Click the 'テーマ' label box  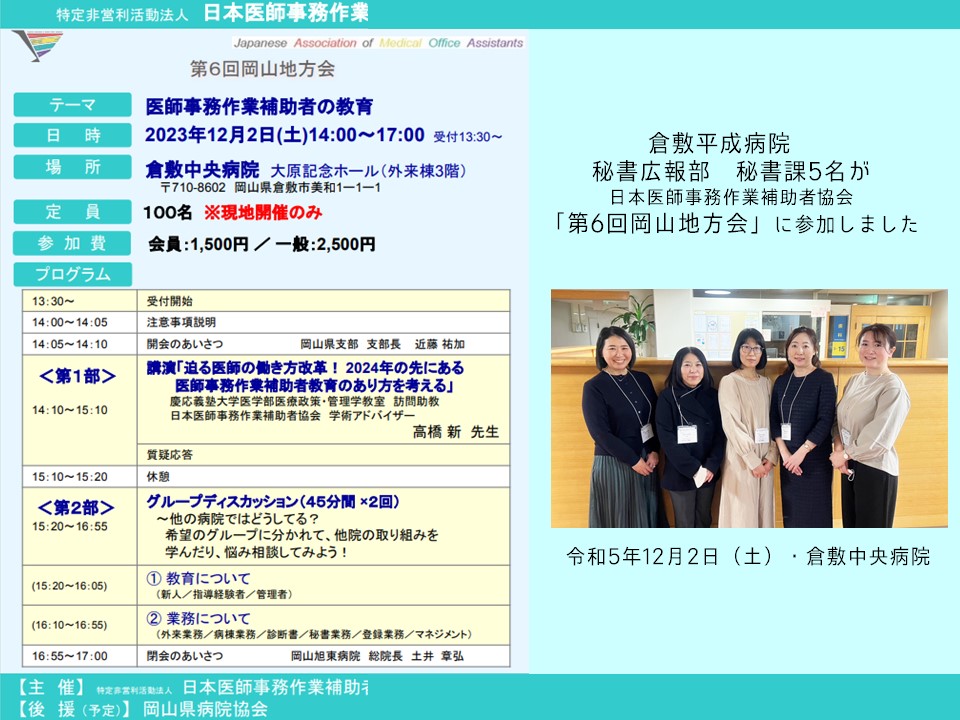tap(72, 105)
